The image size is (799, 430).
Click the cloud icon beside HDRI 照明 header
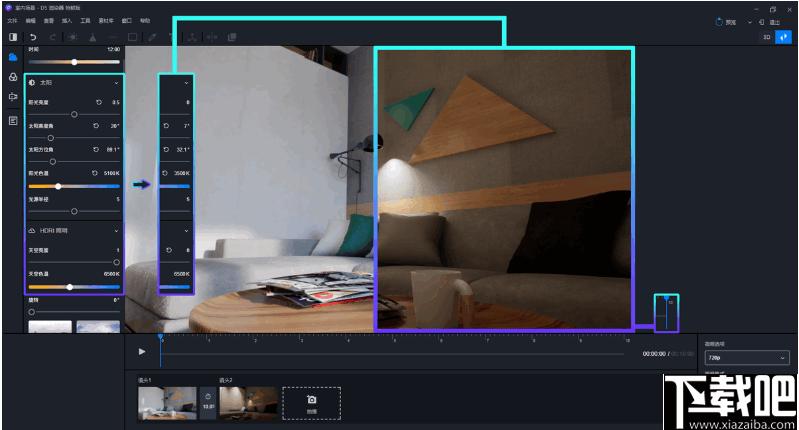tap(32, 231)
